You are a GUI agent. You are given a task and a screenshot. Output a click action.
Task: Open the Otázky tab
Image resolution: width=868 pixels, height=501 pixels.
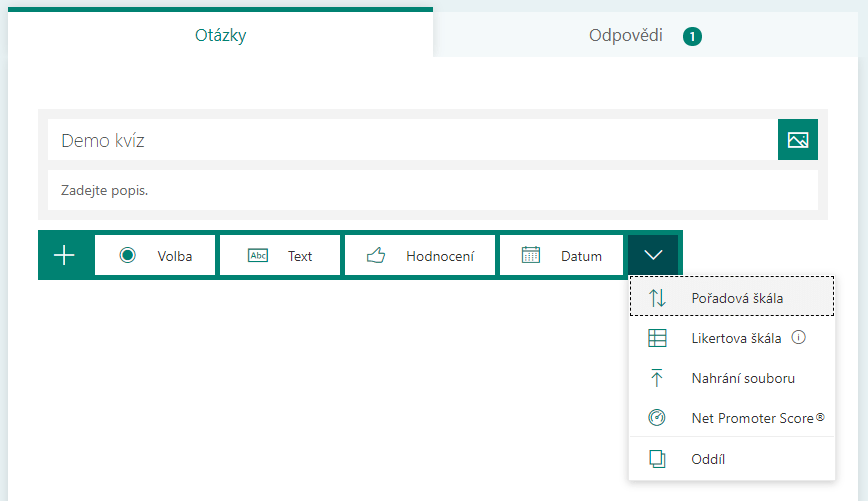[220, 34]
